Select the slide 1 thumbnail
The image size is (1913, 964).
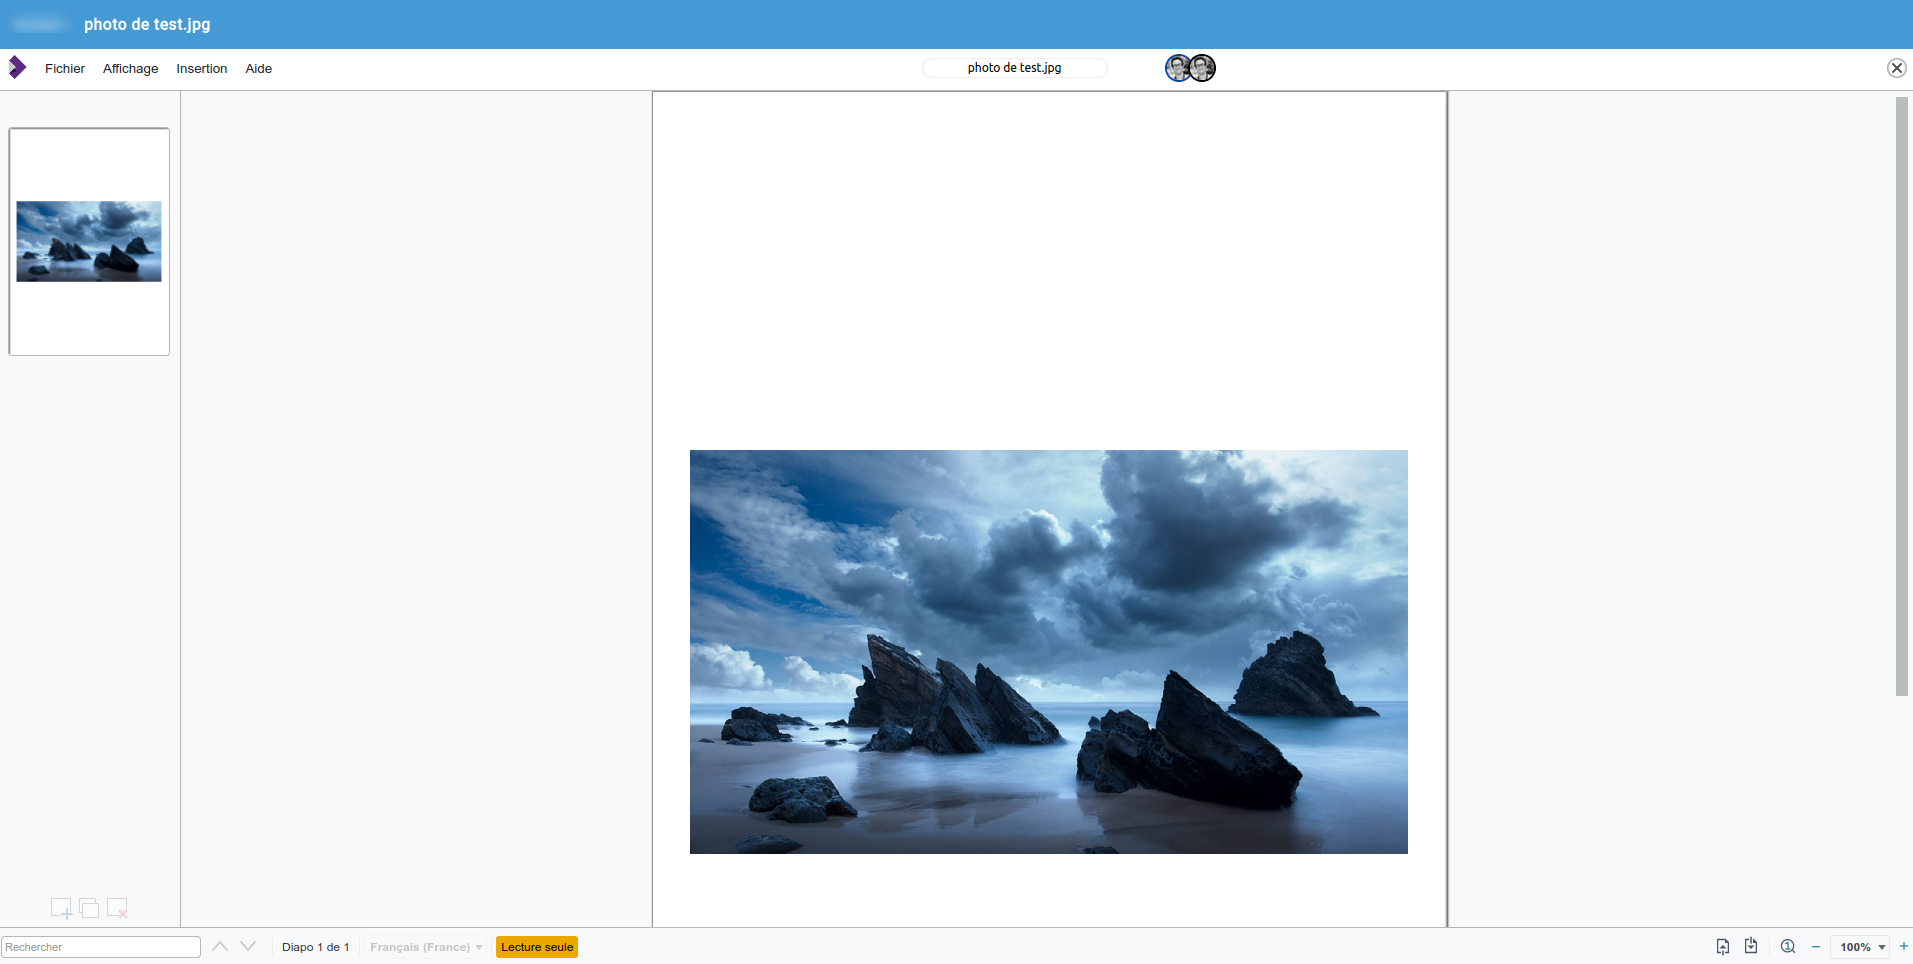89,240
